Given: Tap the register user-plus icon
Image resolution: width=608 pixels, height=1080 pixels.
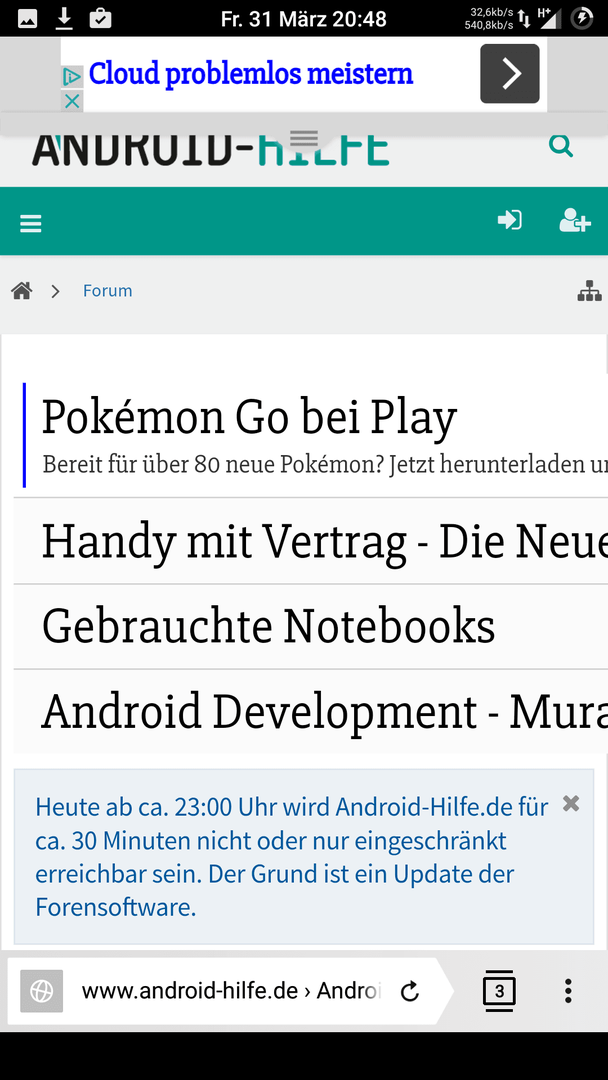Looking at the screenshot, I should (574, 221).
